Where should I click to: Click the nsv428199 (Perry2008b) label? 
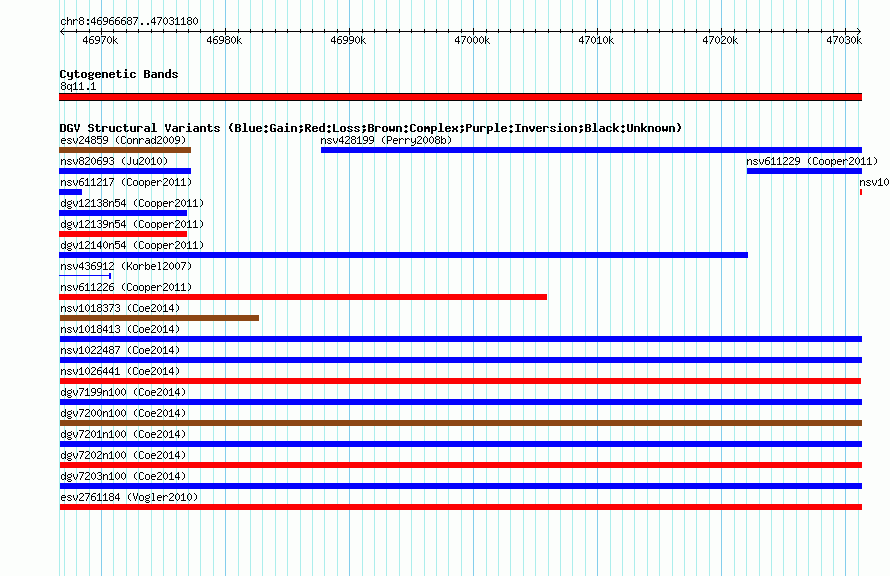[386, 140]
